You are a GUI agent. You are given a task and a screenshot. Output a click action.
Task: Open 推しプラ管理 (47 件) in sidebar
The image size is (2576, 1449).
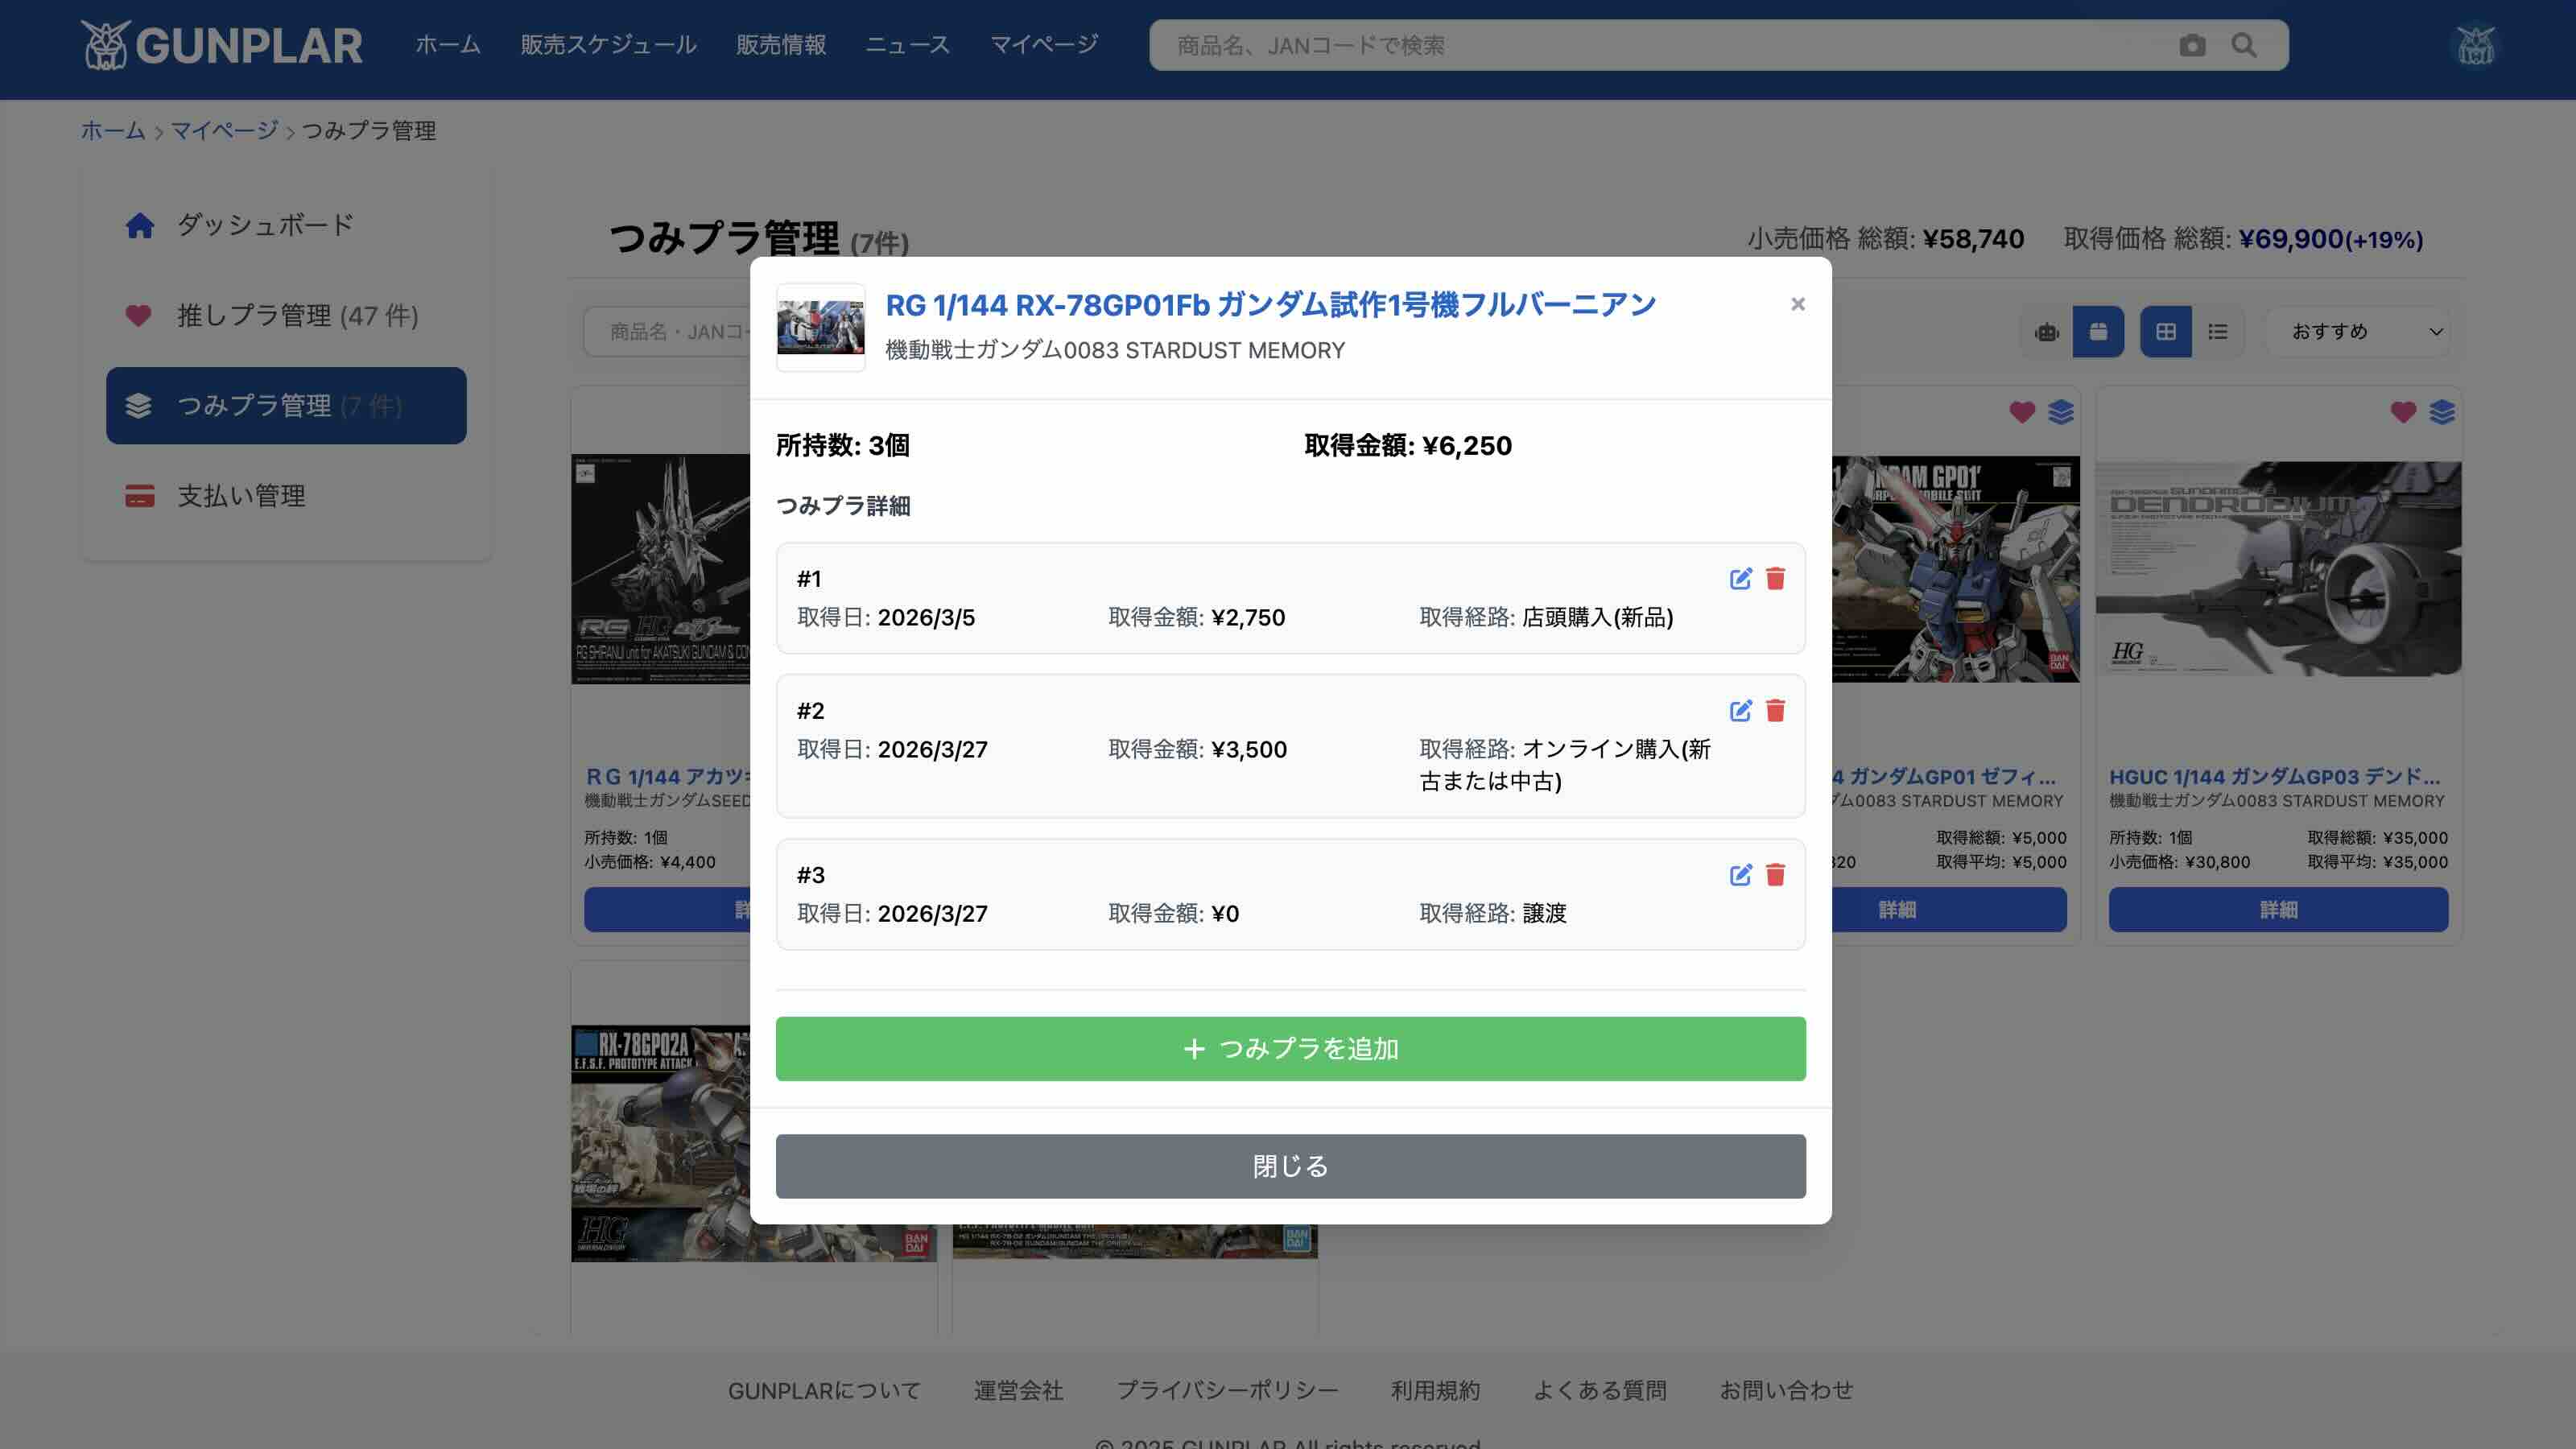286,315
